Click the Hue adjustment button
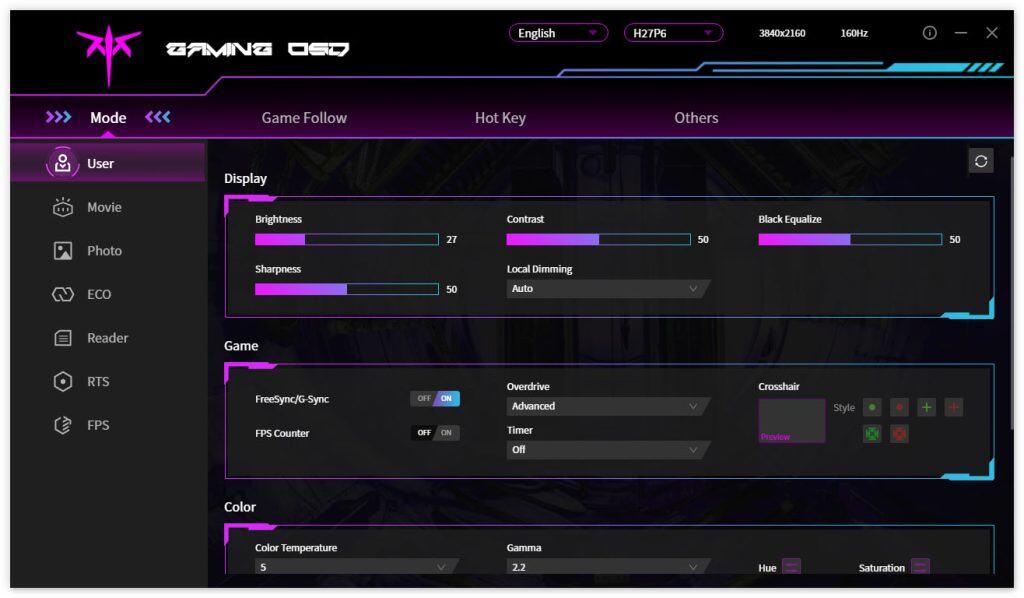1024x598 pixels. (791, 567)
